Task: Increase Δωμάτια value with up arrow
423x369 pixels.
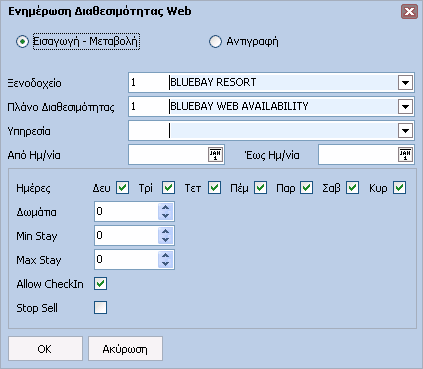Action: click(165, 207)
